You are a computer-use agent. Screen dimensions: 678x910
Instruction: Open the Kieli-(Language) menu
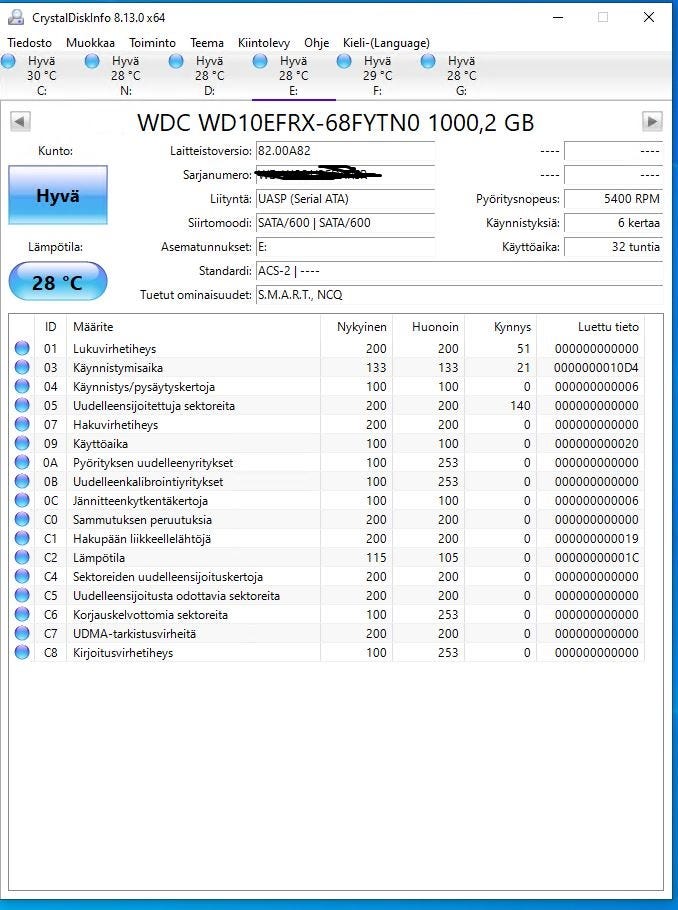(386, 43)
